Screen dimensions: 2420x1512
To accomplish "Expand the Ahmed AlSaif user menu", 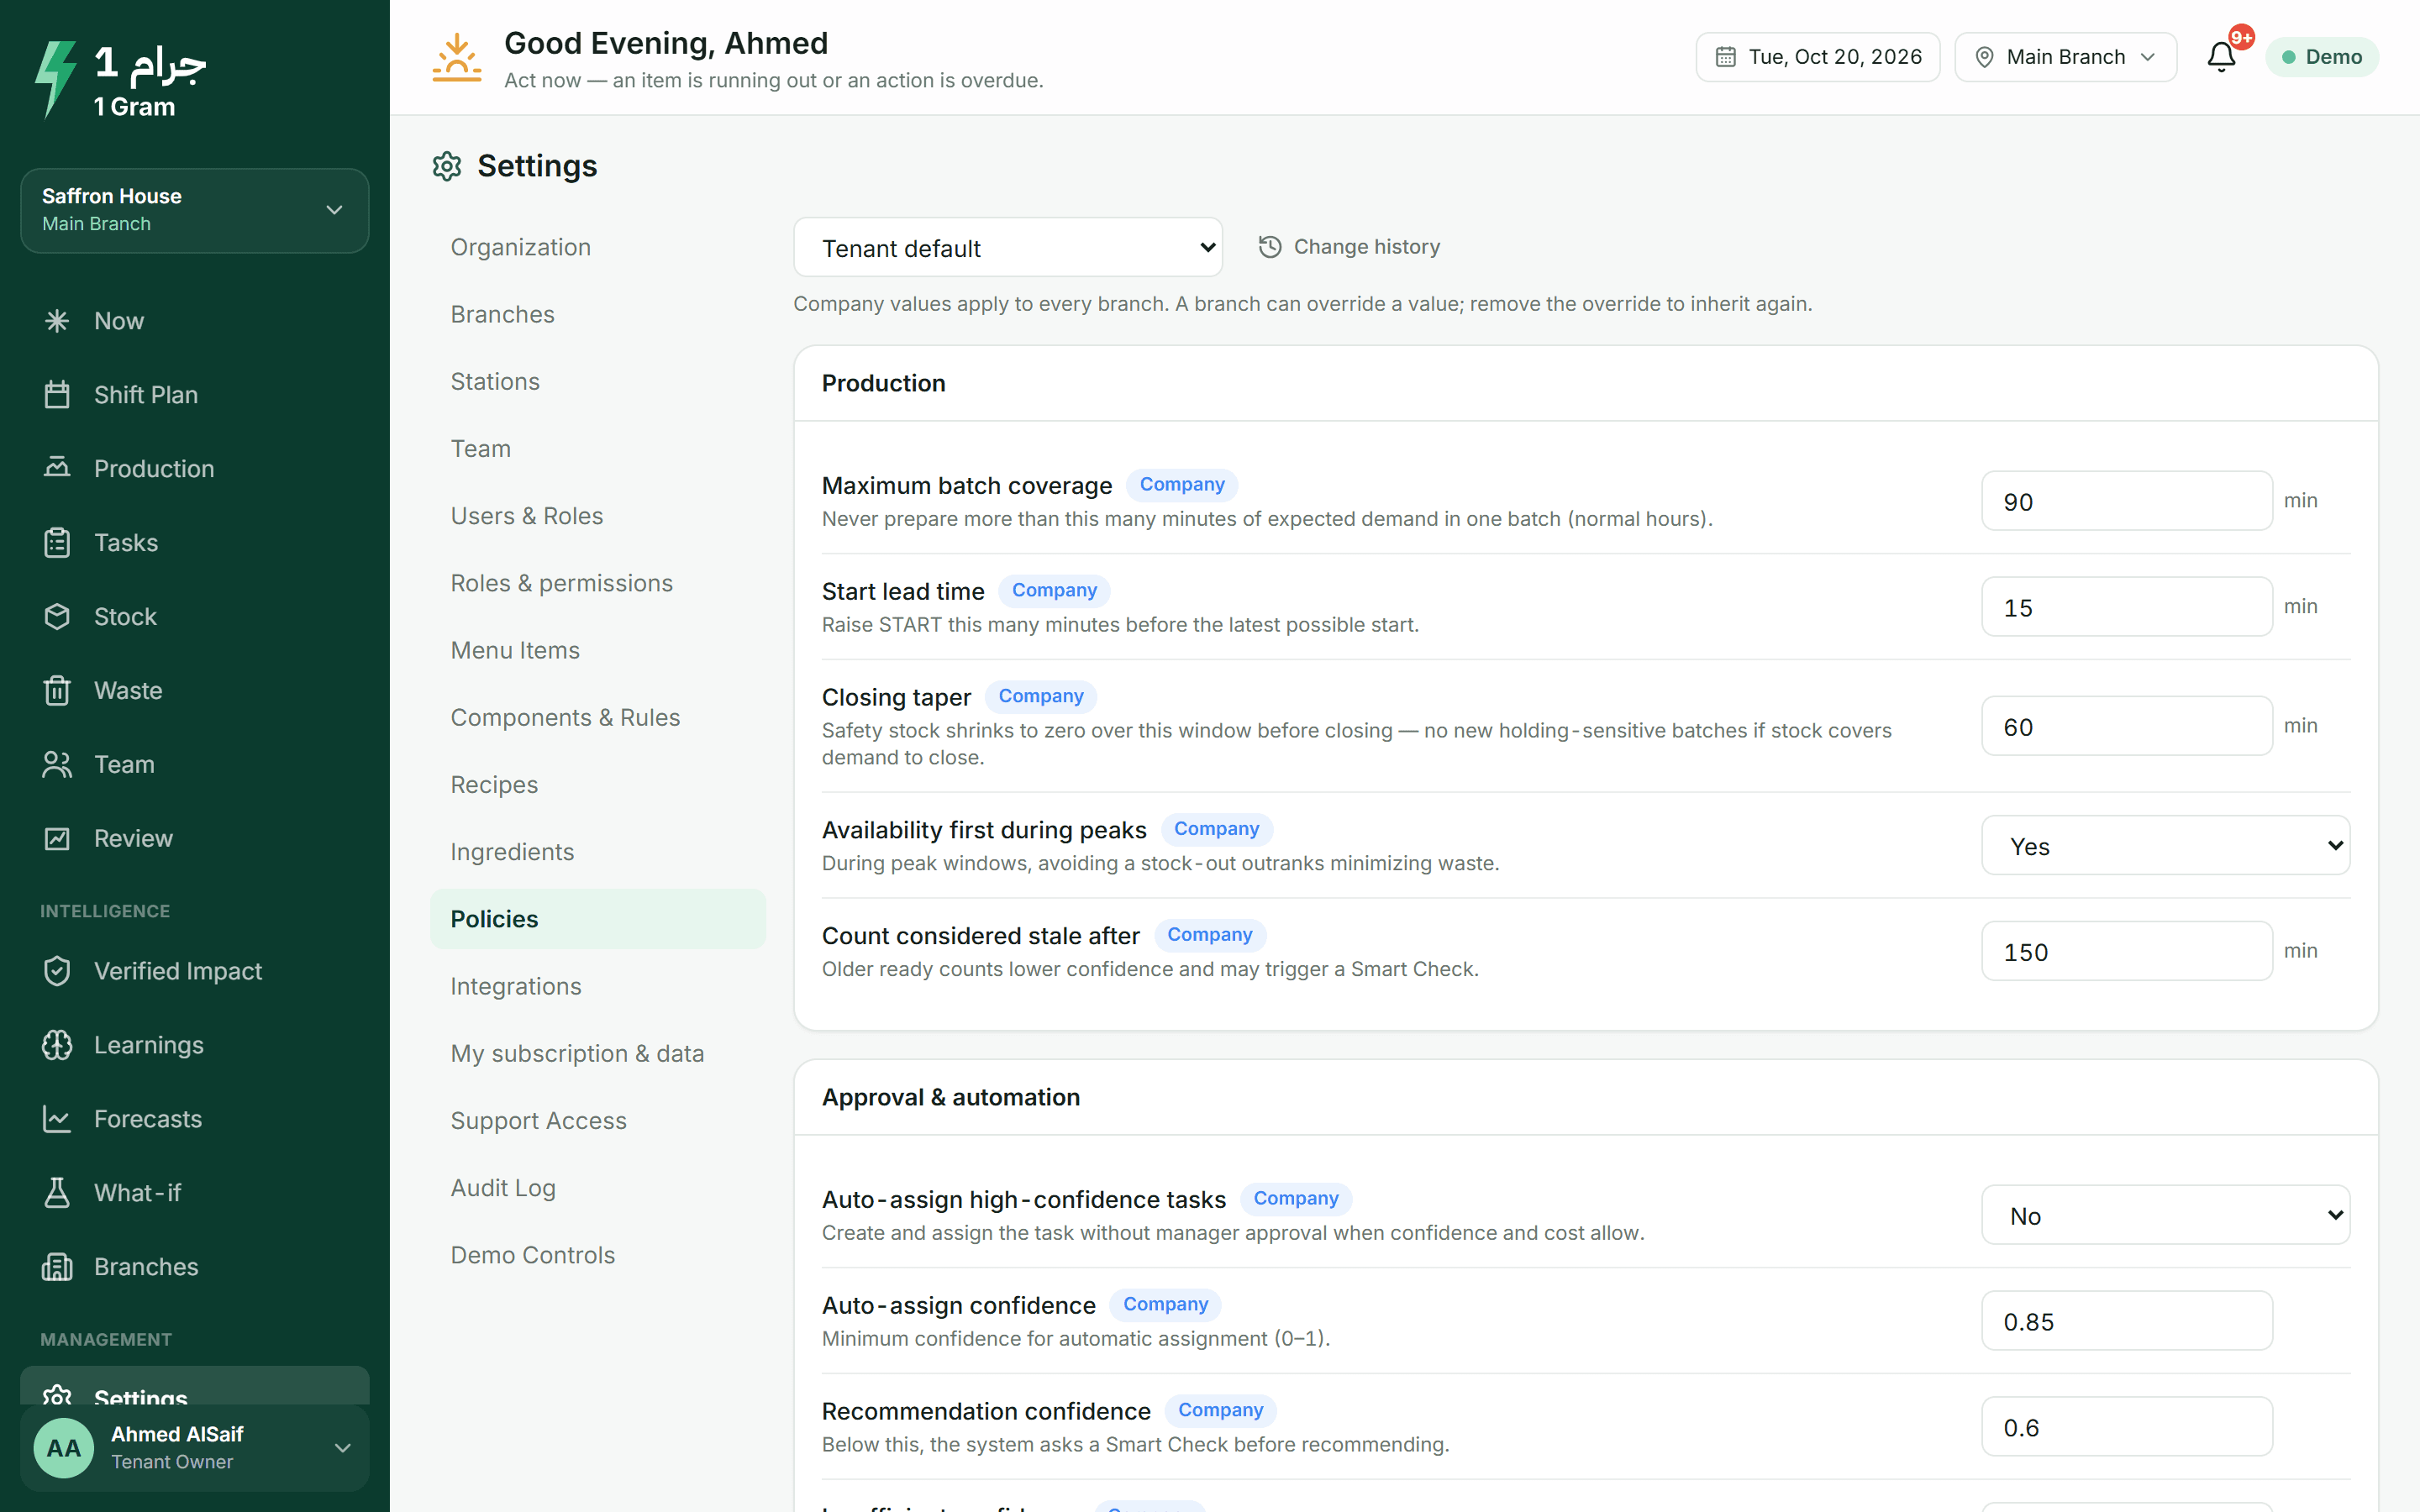I will click(195, 1447).
